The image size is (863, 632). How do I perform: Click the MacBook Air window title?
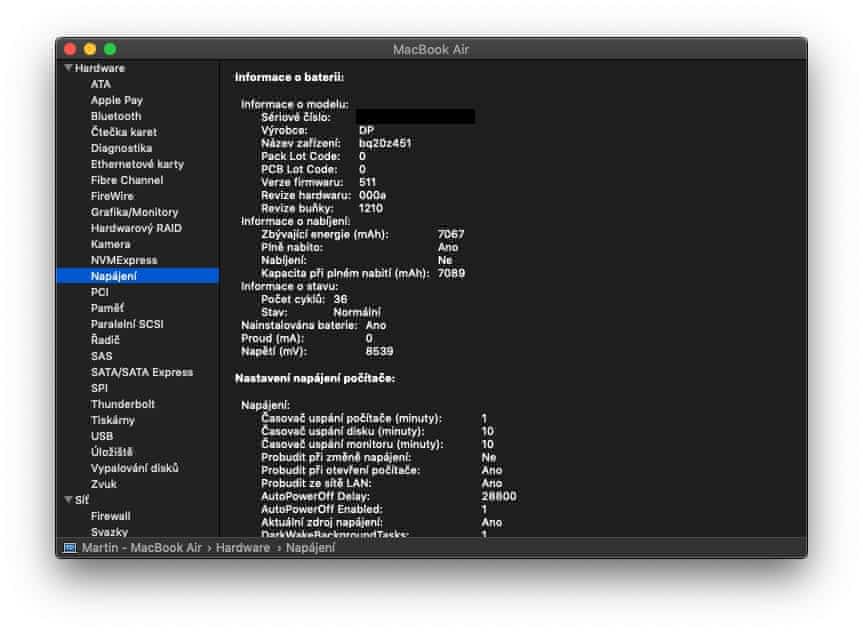pyautogui.click(x=431, y=50)
